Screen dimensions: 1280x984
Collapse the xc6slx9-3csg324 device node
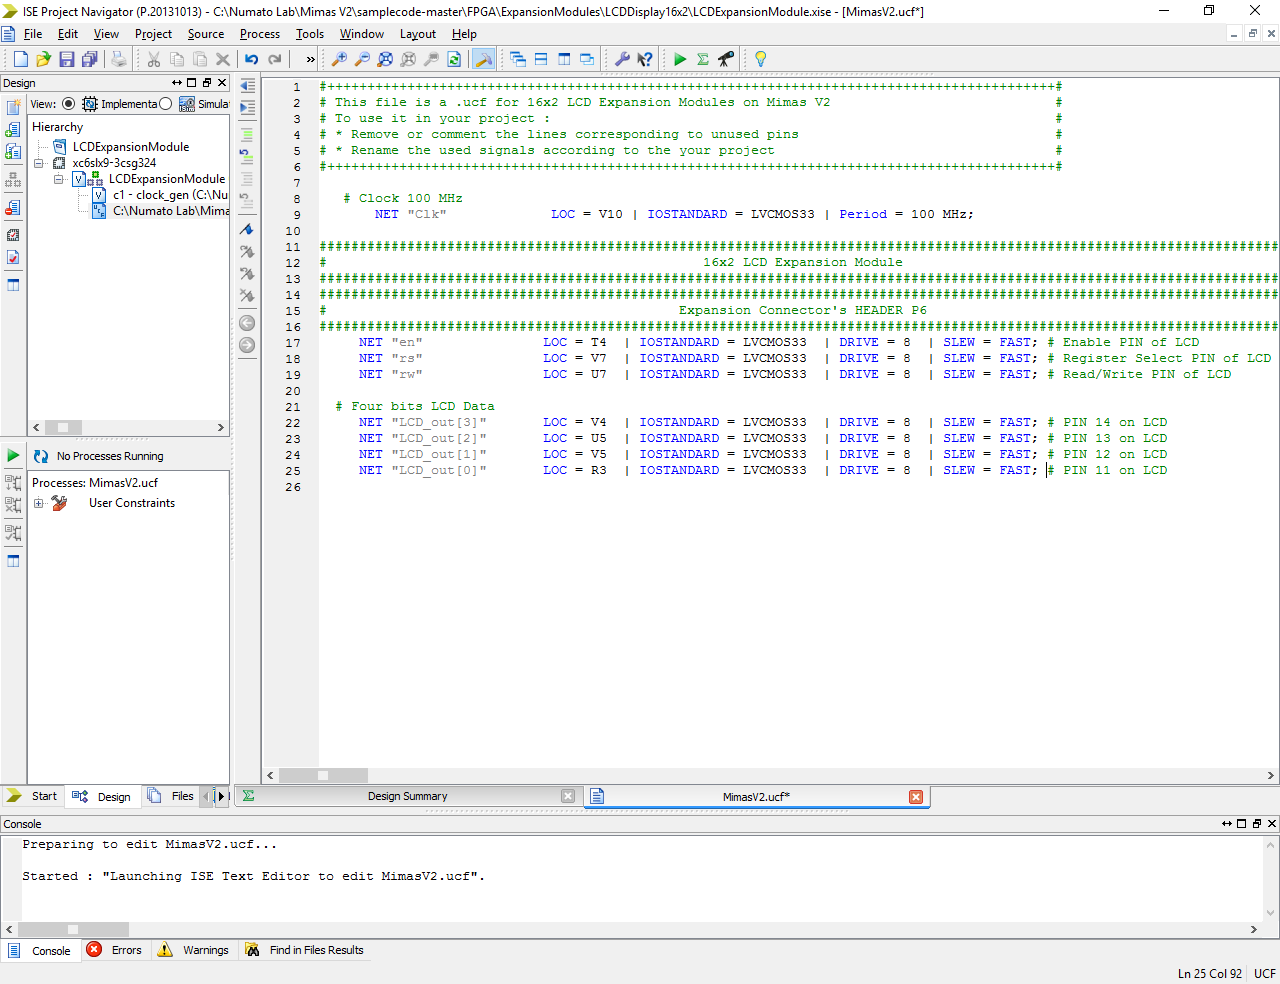point(39,163)
